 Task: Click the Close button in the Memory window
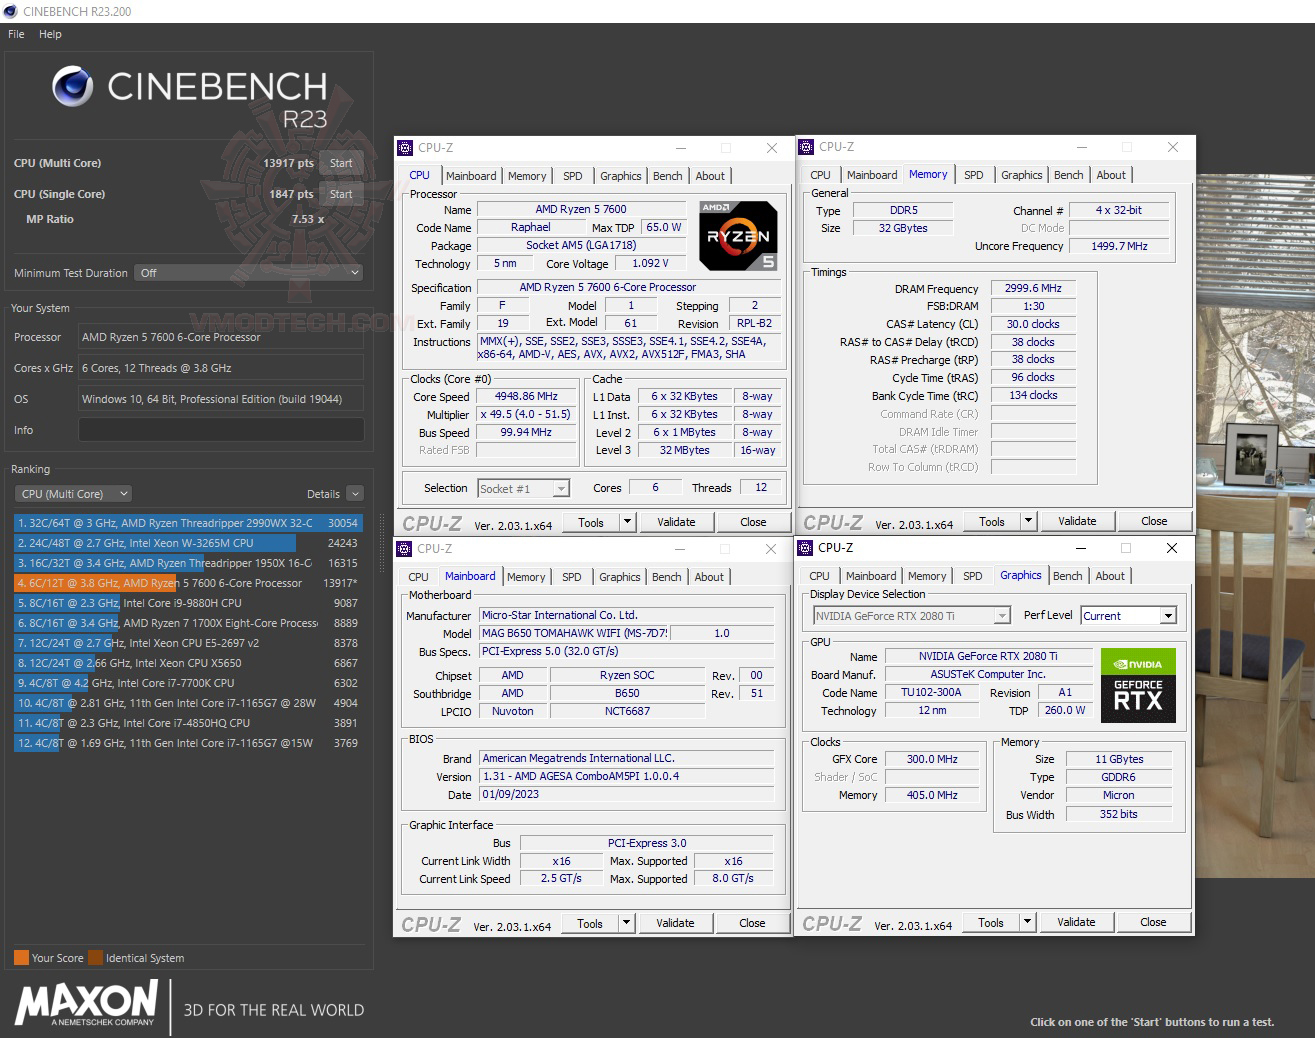1154,521
